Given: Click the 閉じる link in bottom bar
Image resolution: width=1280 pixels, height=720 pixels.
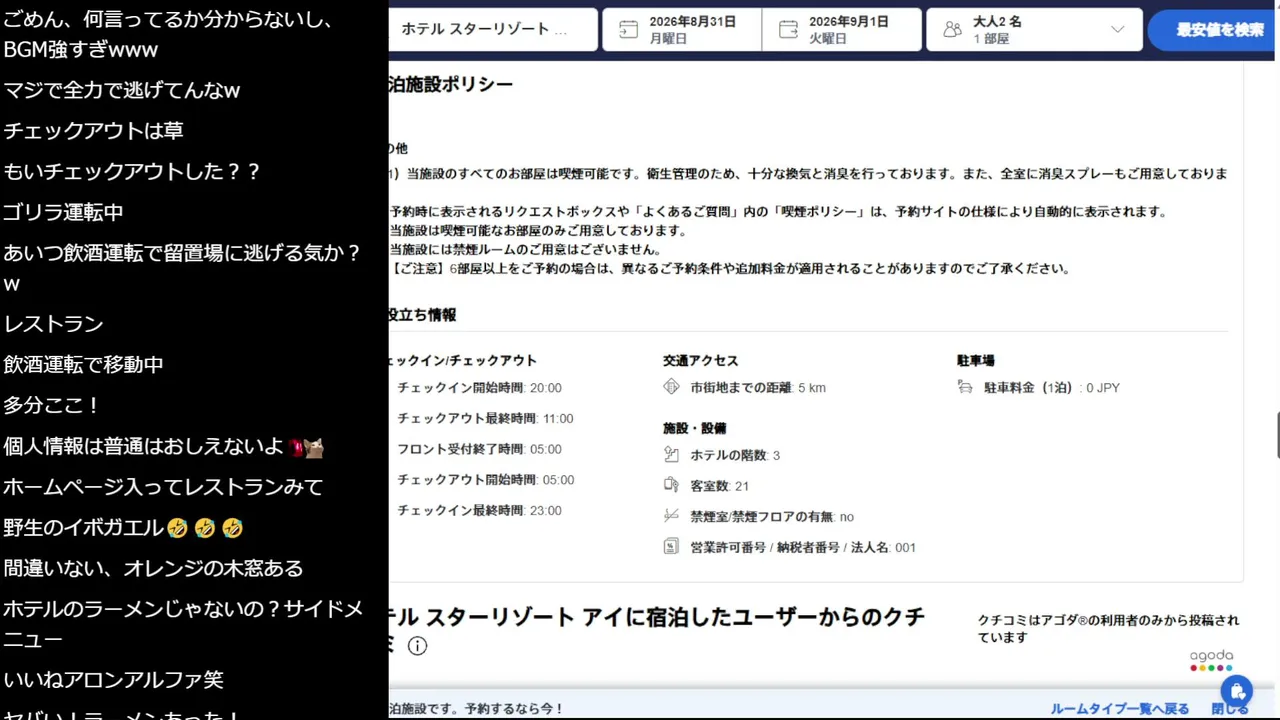Looking at the screenshot, I should (1229, 709).
